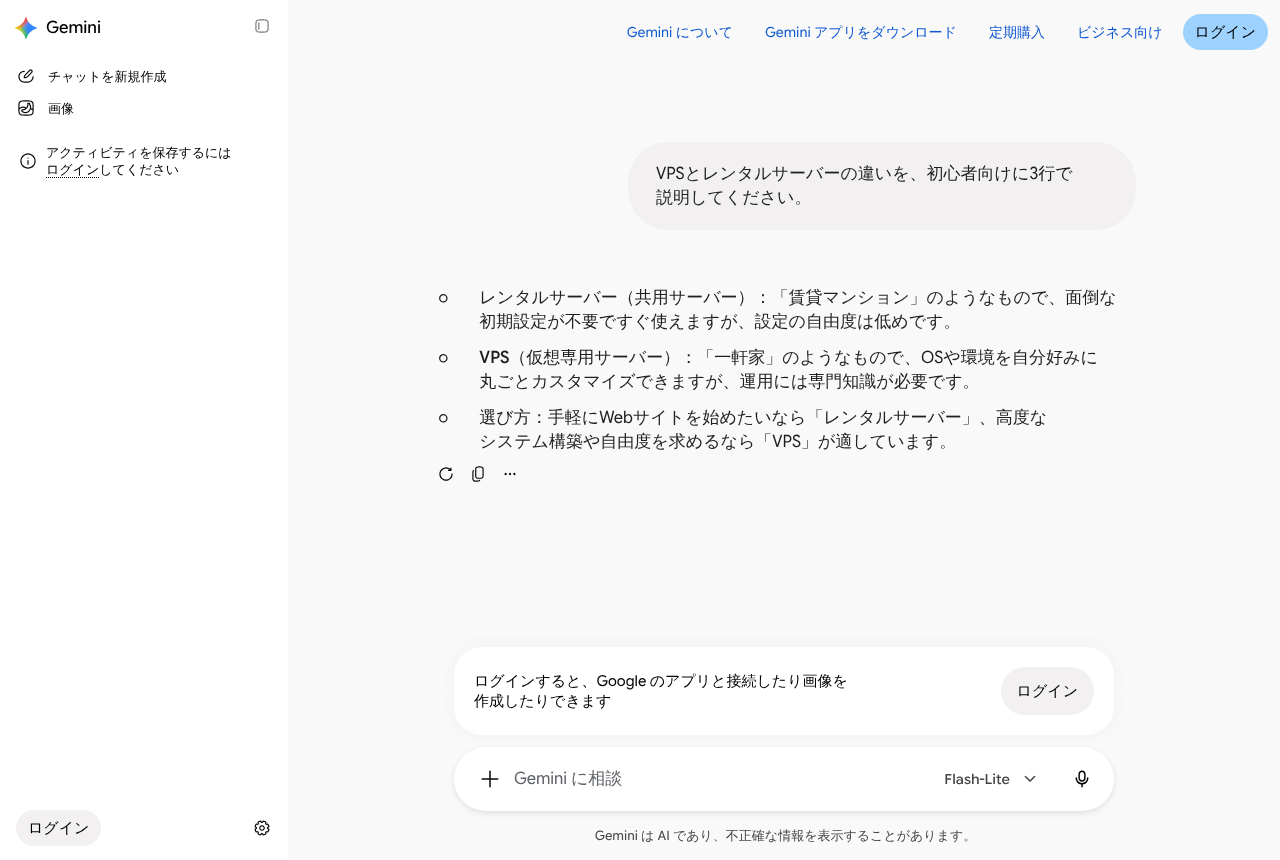Click the activity info circle icon
The image size is (1280, 860).
pyautogui.click(x=28, y=161)
